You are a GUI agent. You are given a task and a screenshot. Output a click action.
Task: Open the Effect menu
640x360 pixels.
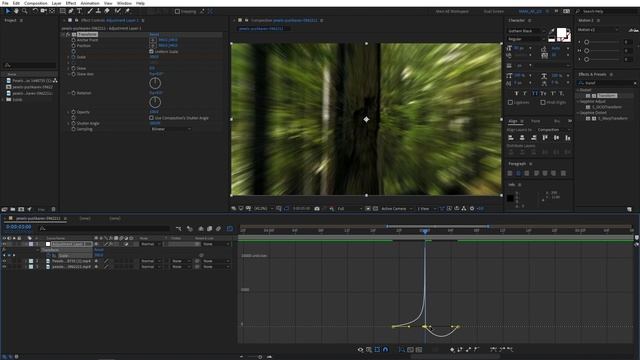71,3
